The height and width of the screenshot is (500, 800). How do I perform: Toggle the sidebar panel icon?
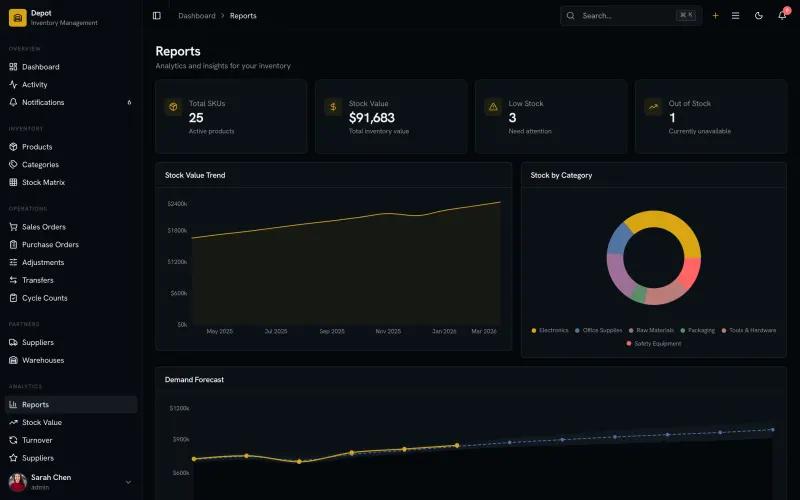click(157, 16)
